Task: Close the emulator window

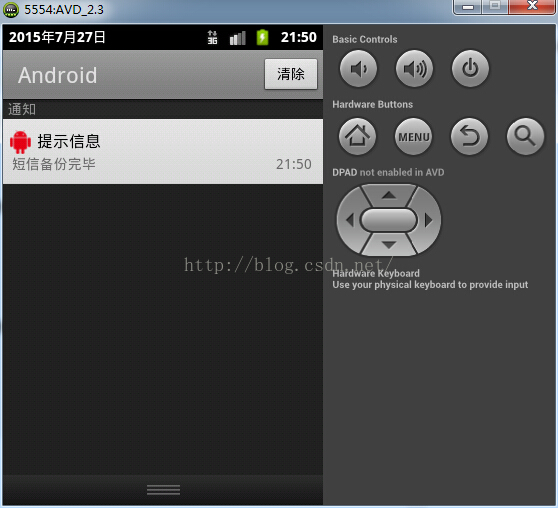Action: coord(531,7)
